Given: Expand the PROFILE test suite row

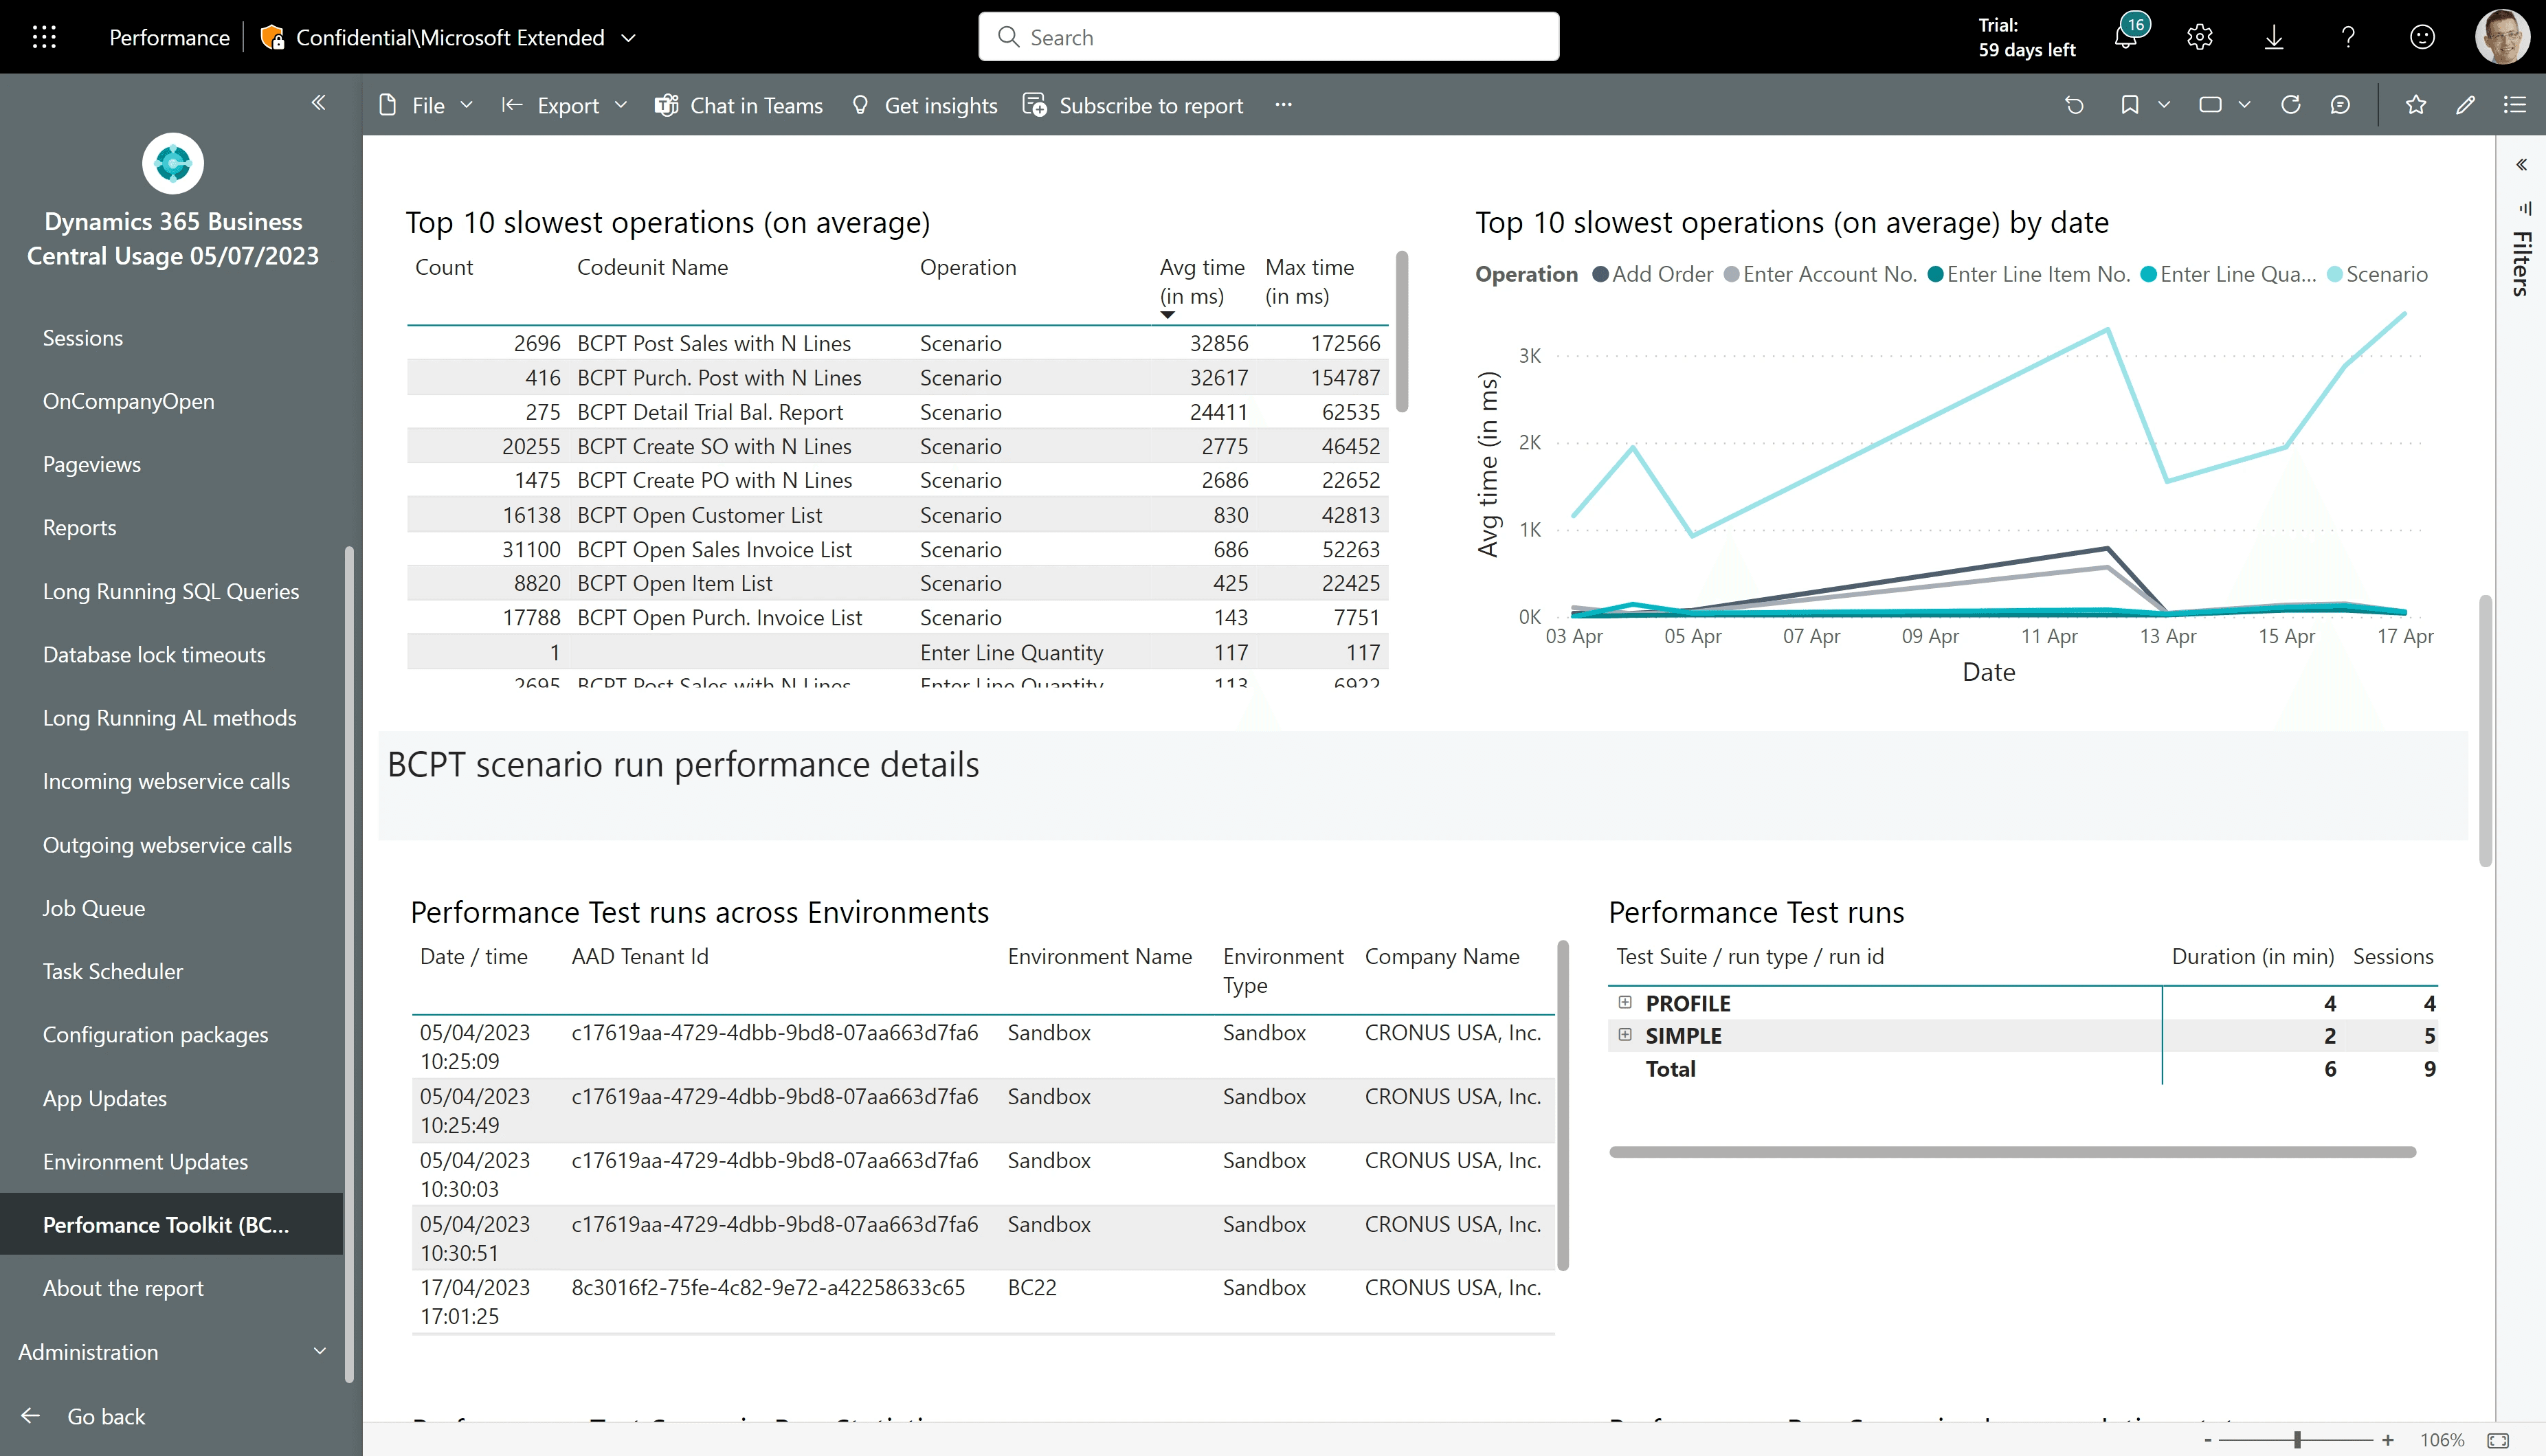Looking at the screenshot, I should (x=1625, y=1002).
